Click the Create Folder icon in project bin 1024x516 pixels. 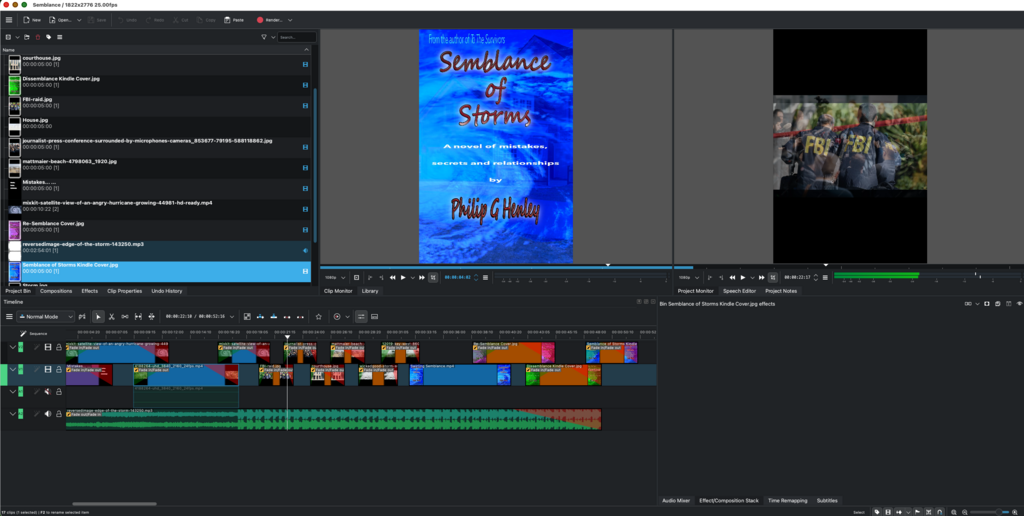tap(27, 37)
